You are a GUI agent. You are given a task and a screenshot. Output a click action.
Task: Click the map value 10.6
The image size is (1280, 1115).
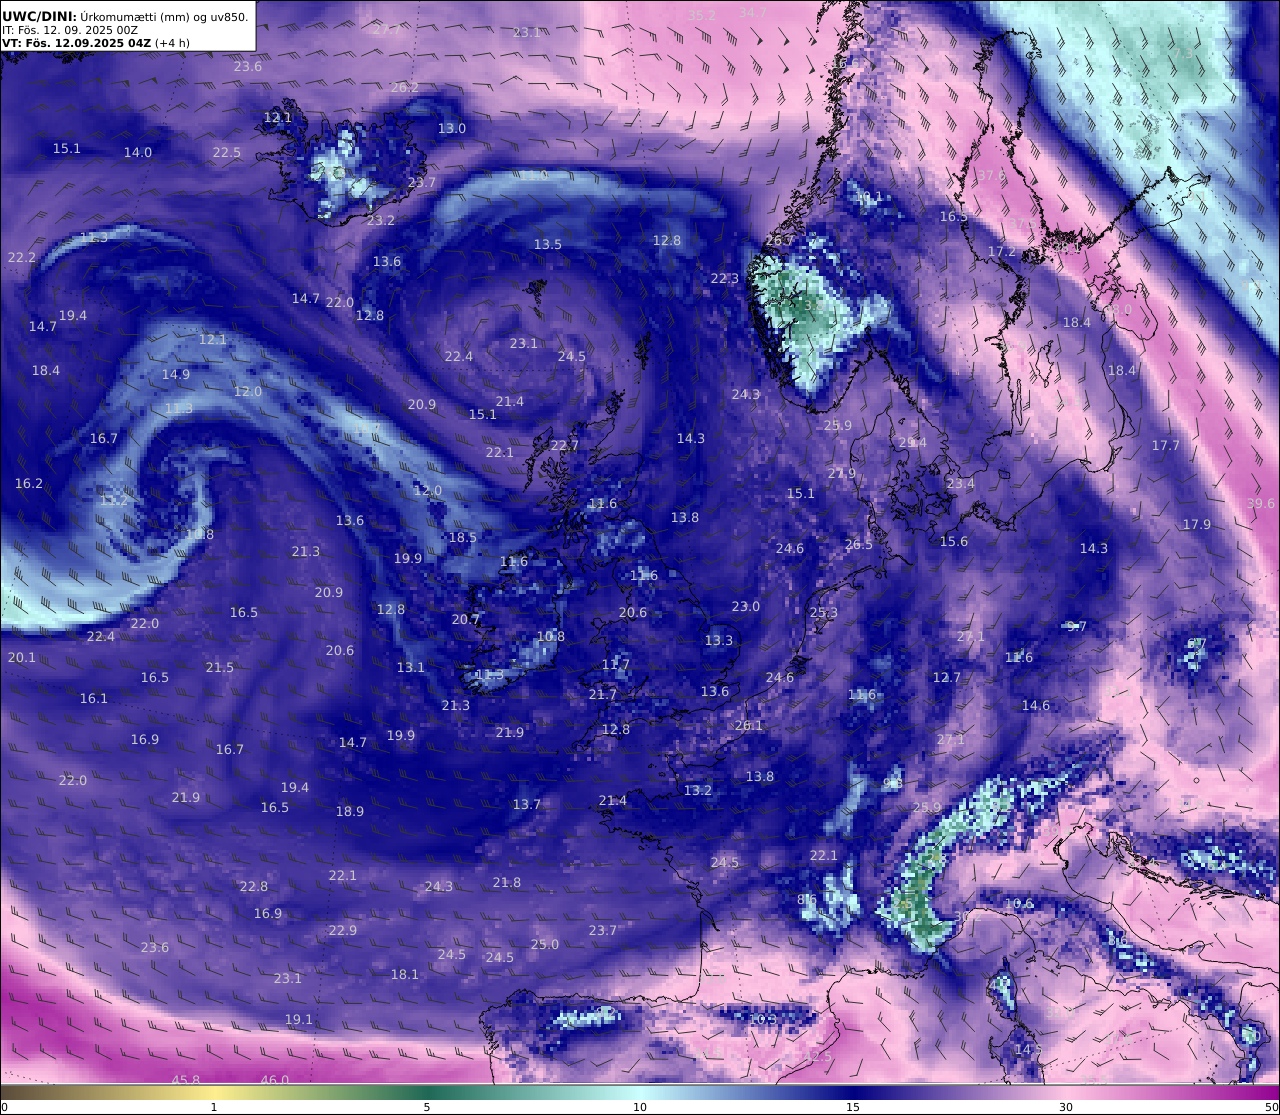[1019, 904]
